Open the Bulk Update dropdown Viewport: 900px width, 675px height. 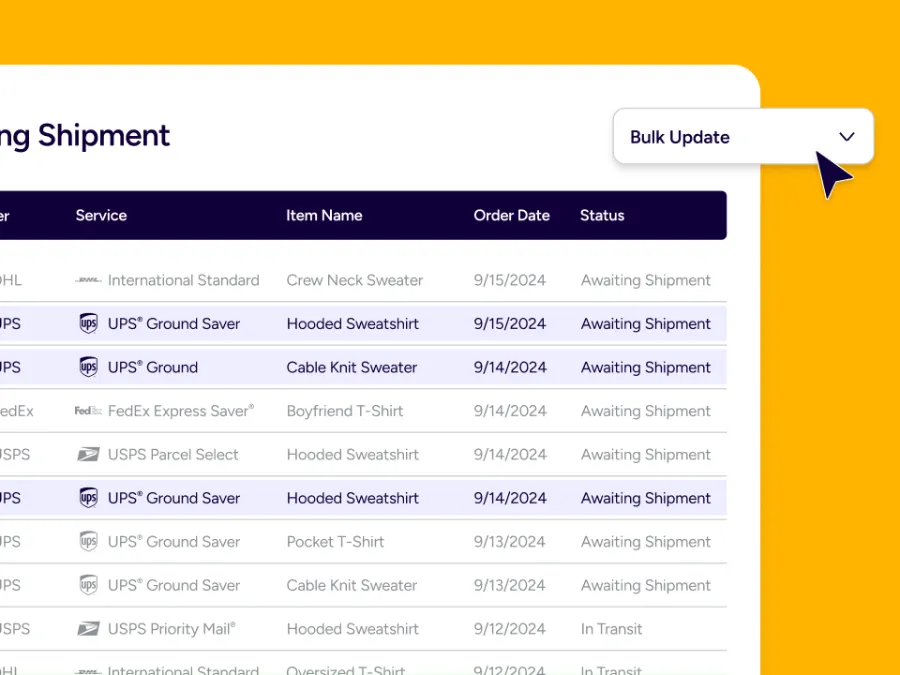click(742, 137)
